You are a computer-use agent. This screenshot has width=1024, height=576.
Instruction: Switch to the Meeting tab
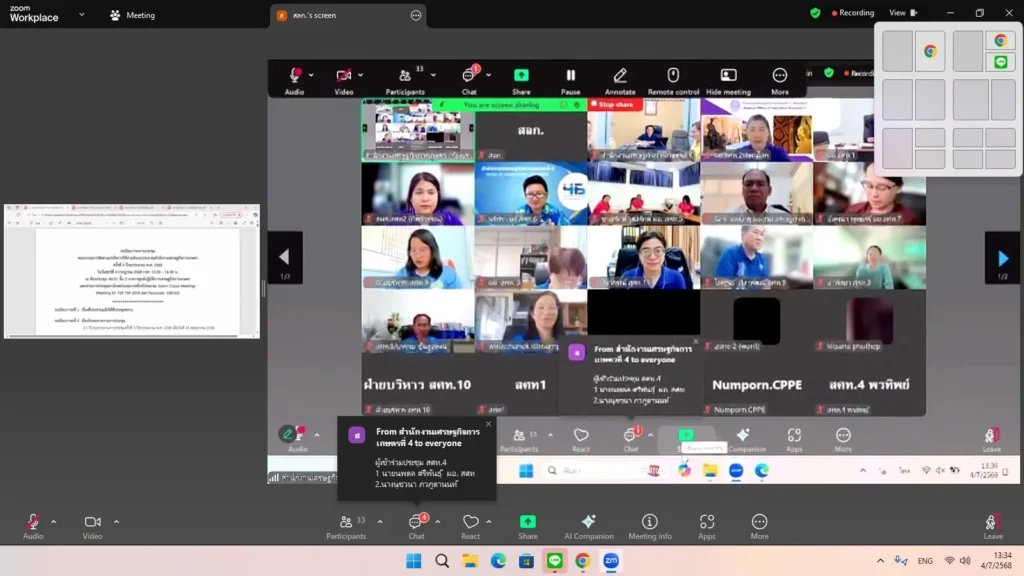click(133, 15)
